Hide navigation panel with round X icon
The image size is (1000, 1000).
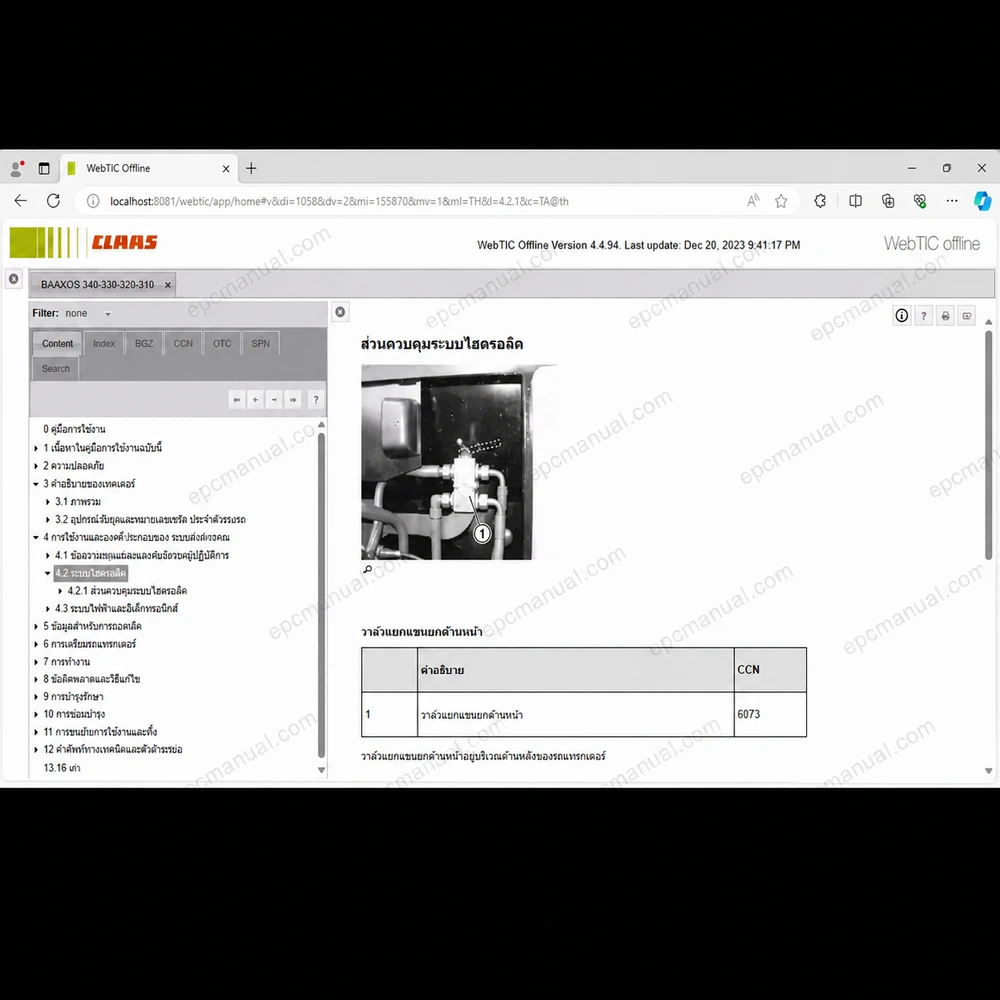tap(341, 312)
